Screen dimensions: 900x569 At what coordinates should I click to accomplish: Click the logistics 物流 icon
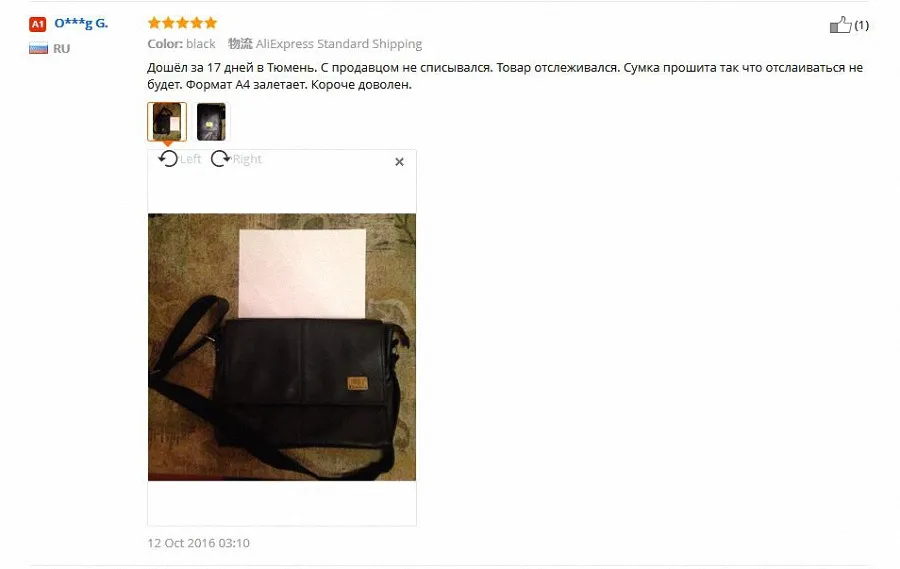pos(240,44)
